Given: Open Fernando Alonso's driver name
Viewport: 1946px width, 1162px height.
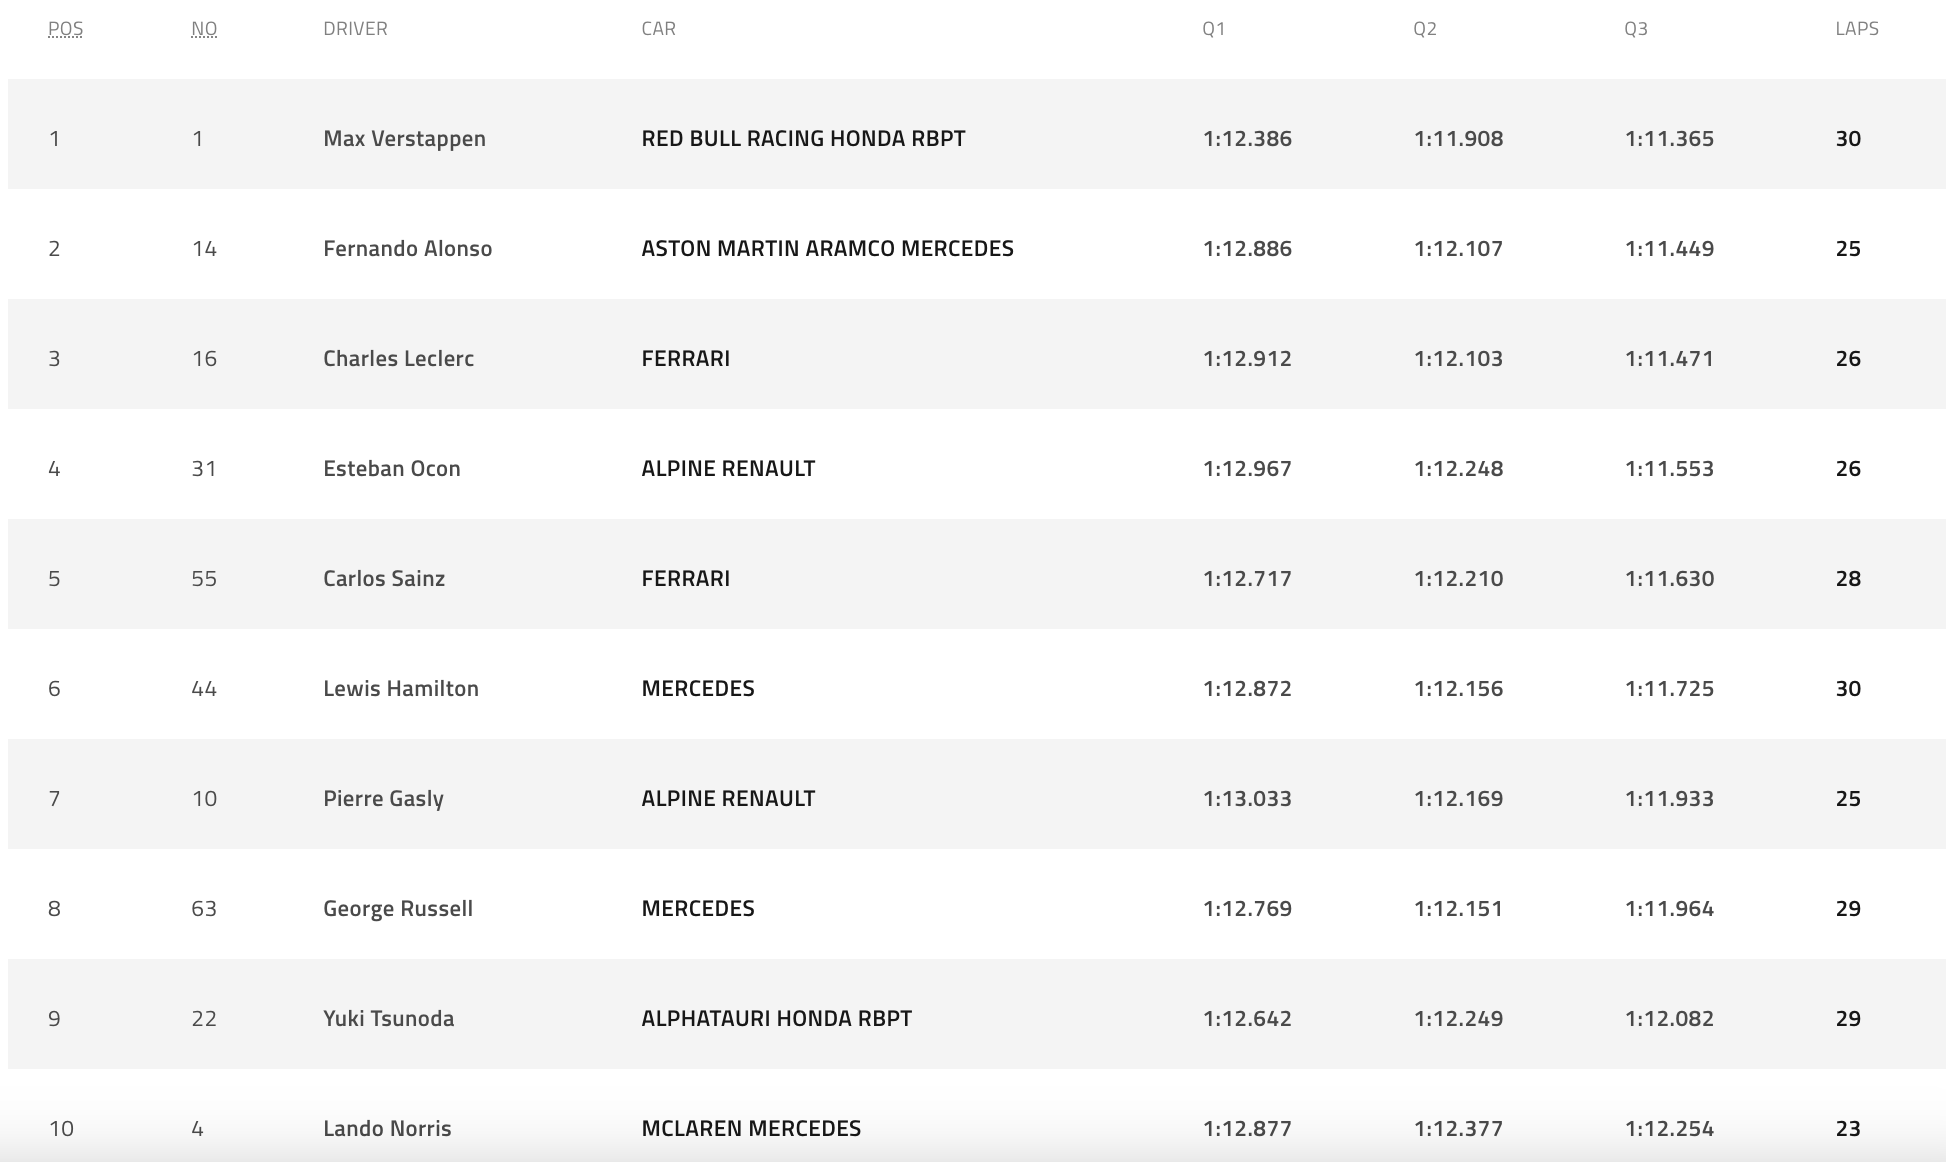Looking at the screenshot, I should point(407,248).
